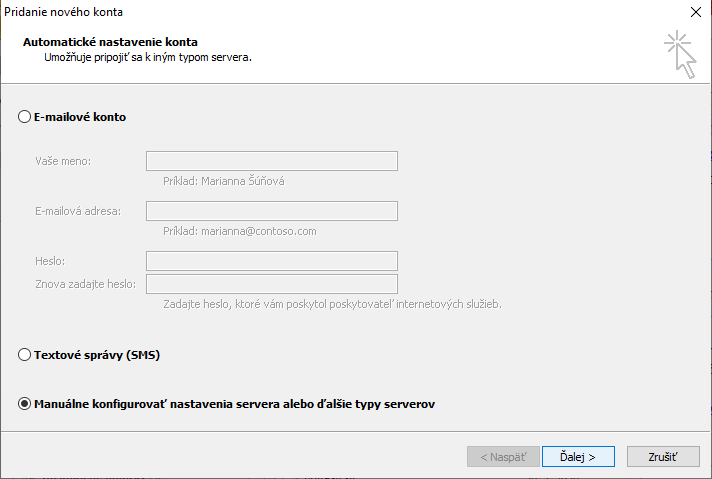Click the Heslo password field
This screenshot has height=479, width=712.
(x=272, y=261)
